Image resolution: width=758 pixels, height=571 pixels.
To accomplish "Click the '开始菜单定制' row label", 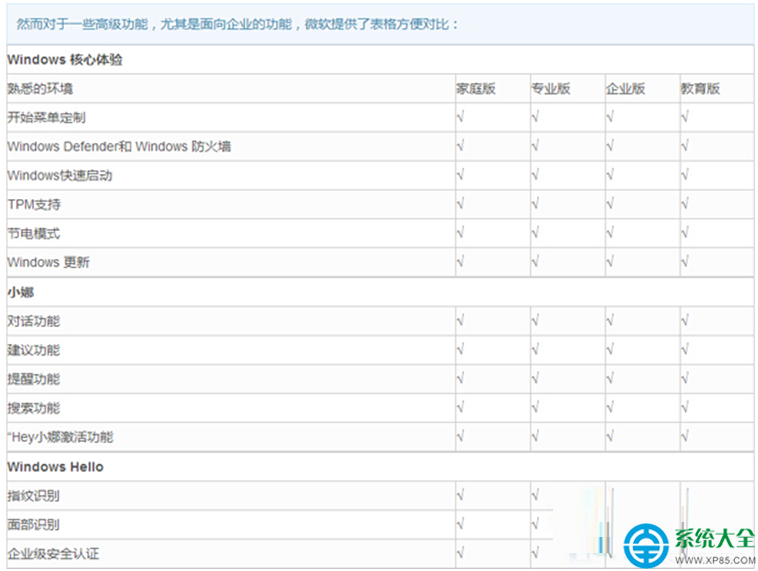I will point(46,117).
